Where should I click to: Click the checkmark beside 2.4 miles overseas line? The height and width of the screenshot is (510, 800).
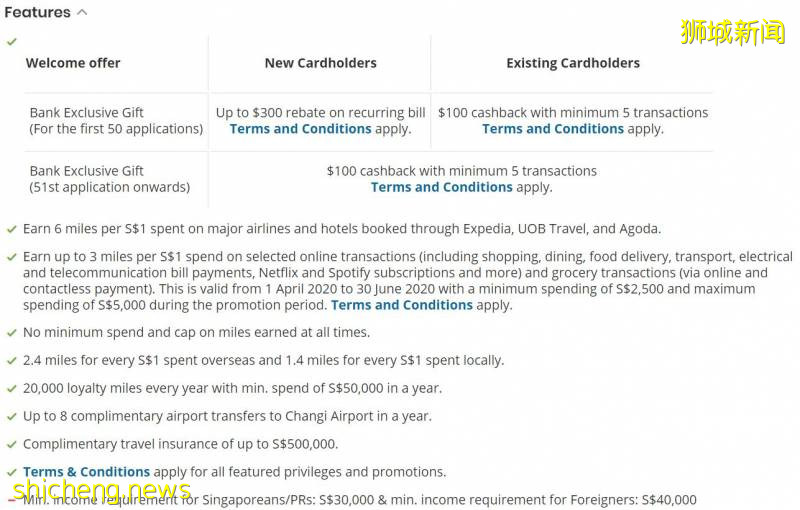[11, 360]
